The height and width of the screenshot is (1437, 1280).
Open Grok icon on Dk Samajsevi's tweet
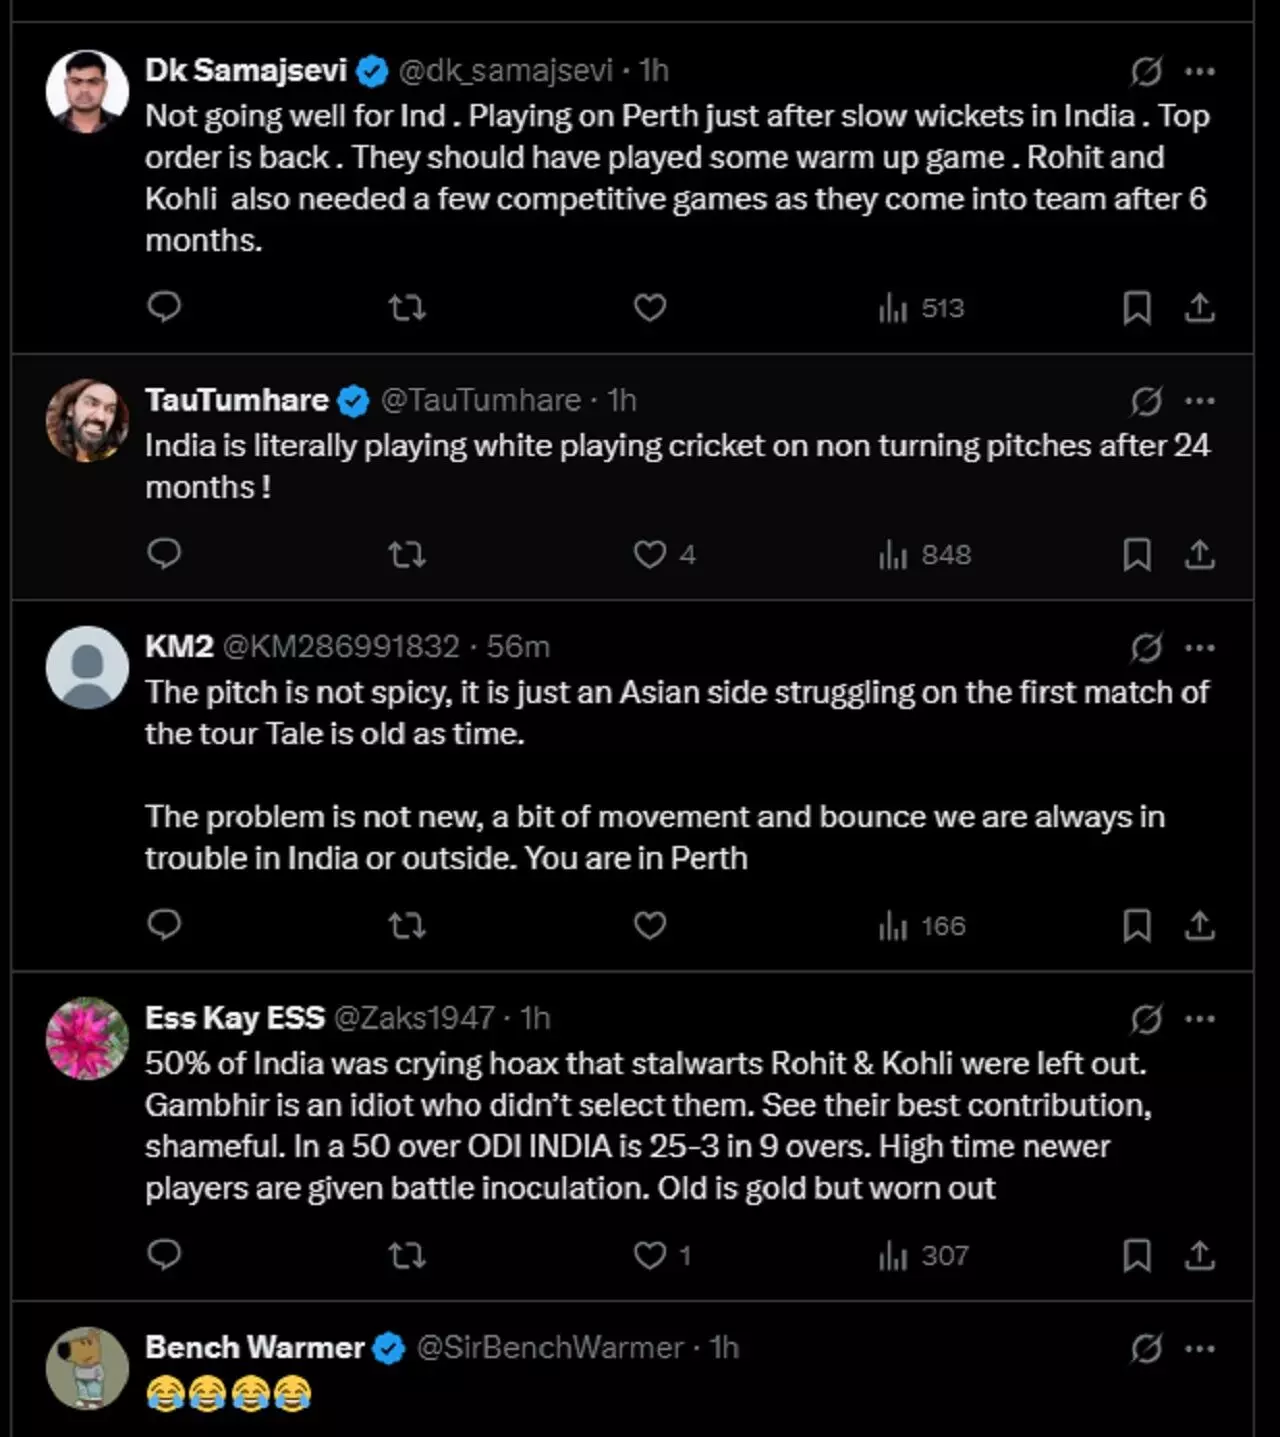[x=1146, y=71]
